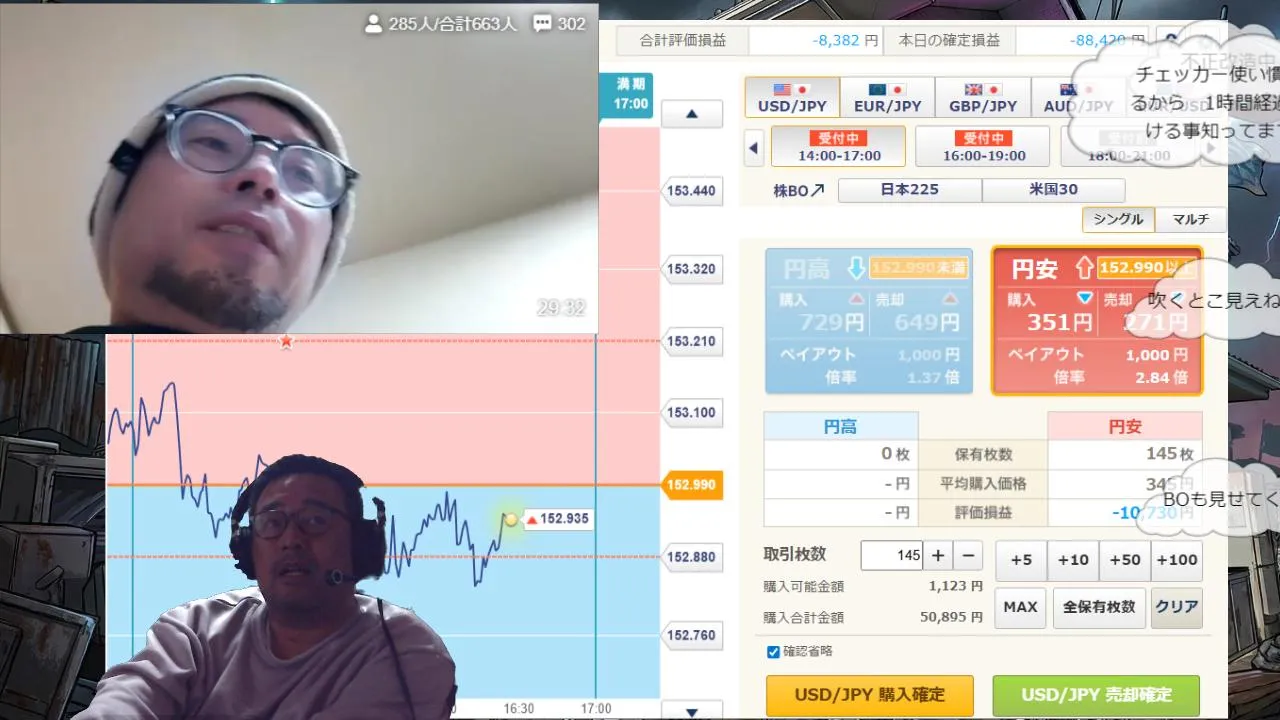Switch to シングル view mode
Viewport: 1280px width, 720px height.
pos(1118,220)
